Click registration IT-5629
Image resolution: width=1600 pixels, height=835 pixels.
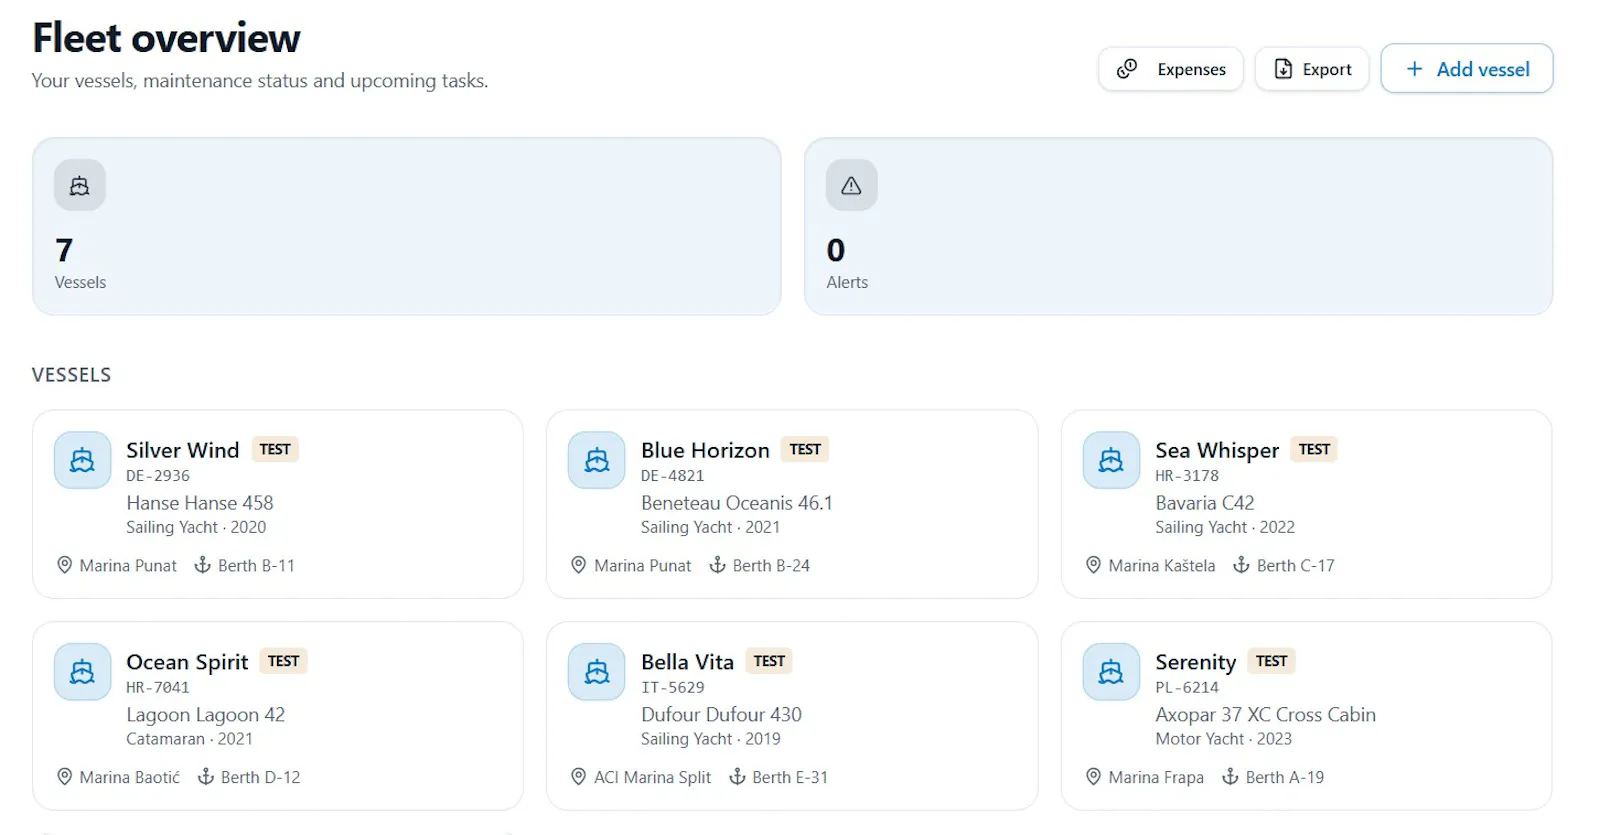pyautogui.click(x=672, y=688)
